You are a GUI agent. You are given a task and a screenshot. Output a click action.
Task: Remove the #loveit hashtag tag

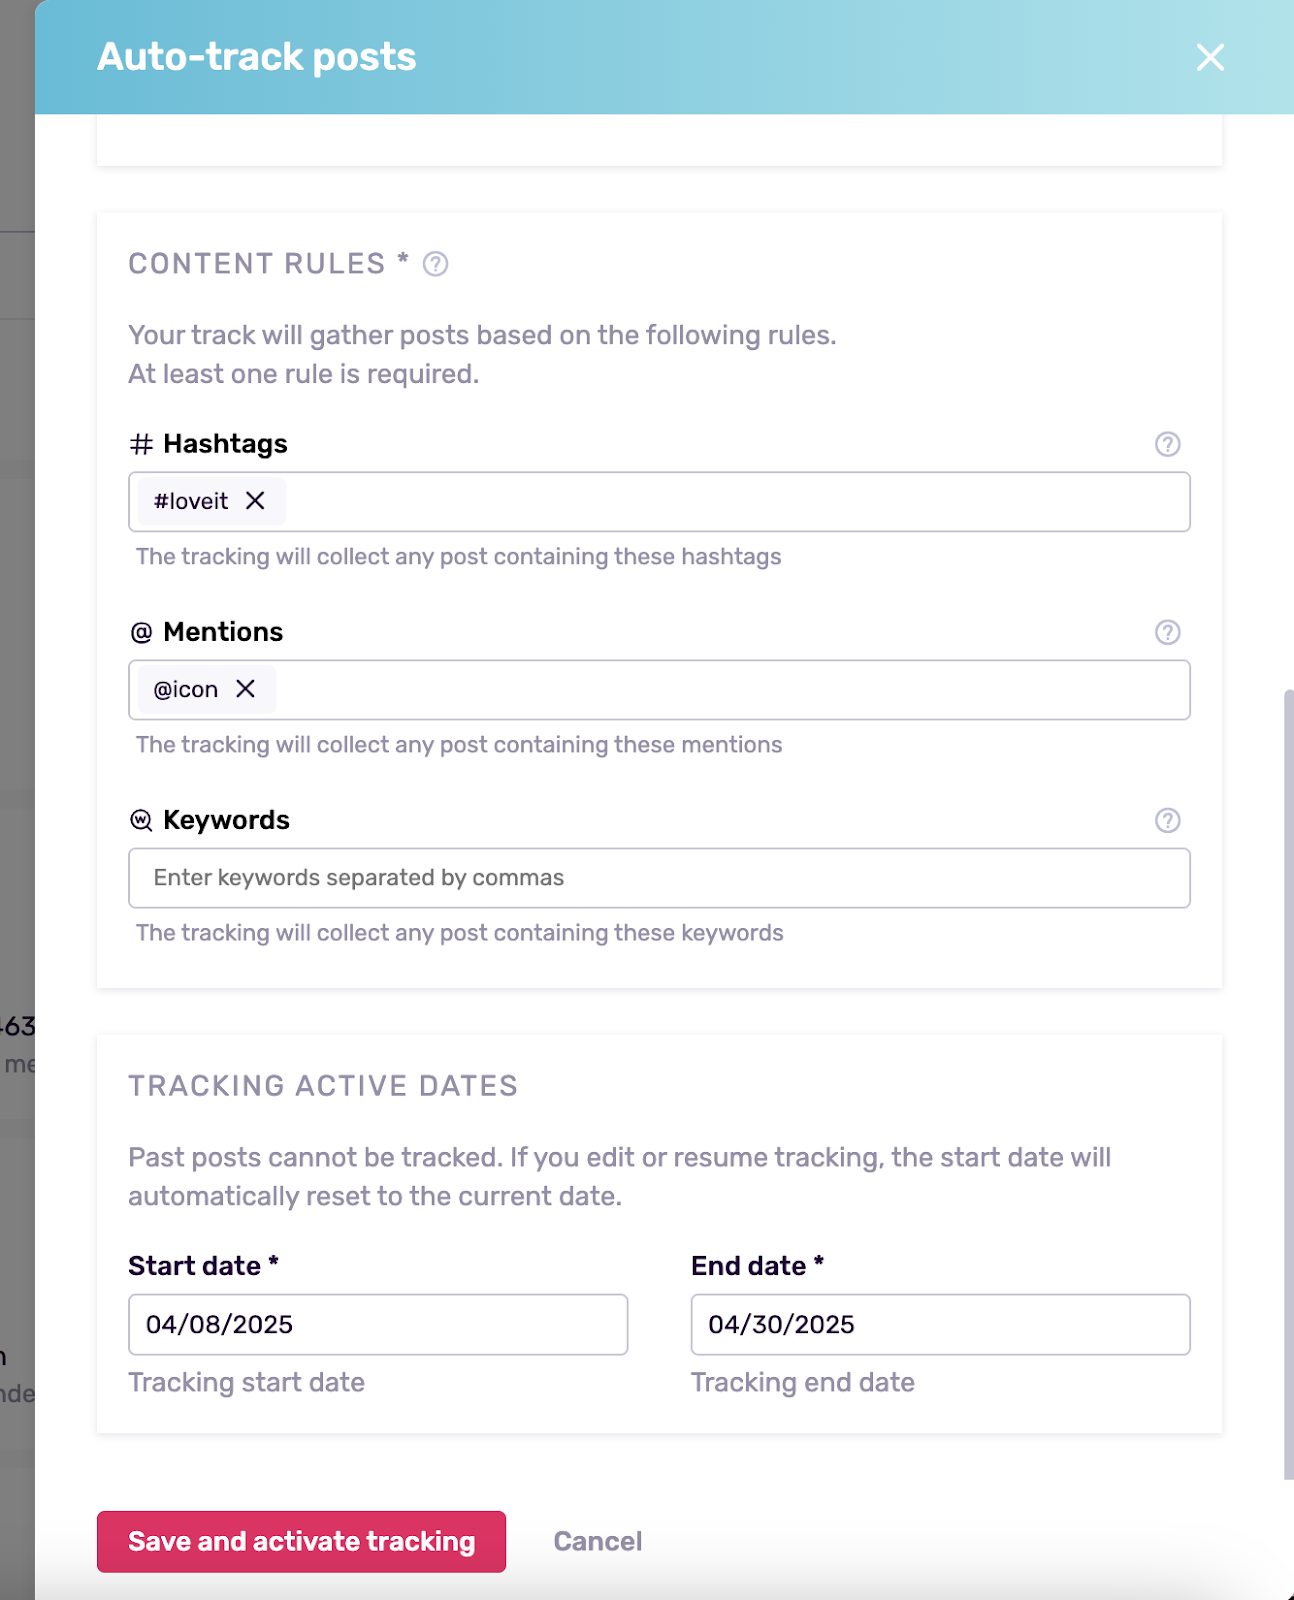[255, 501]
